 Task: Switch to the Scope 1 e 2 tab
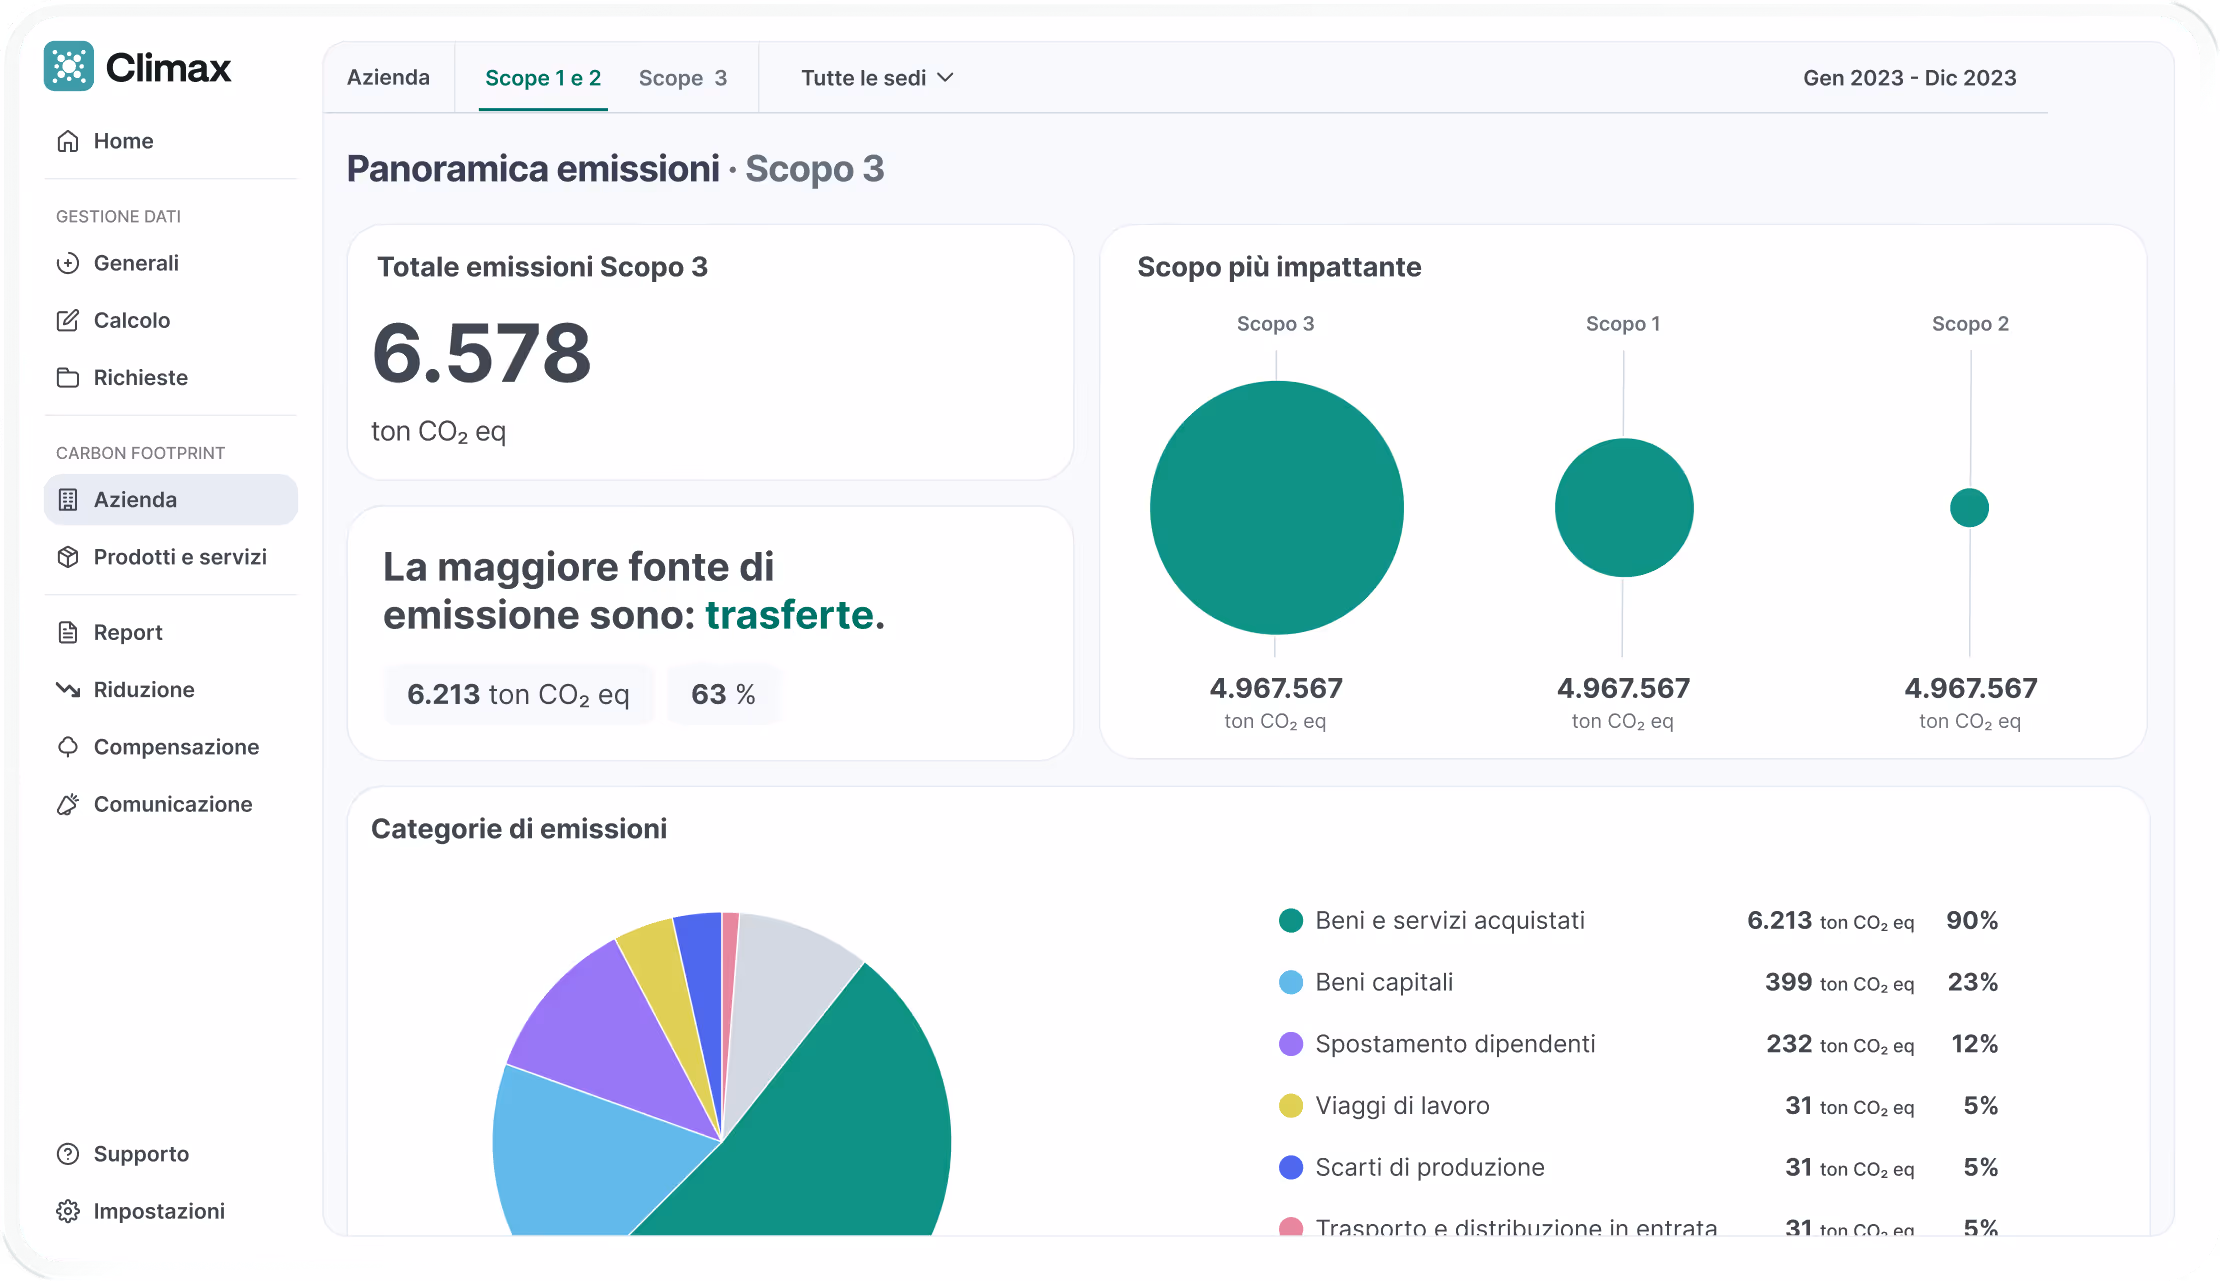click(543, 78)
